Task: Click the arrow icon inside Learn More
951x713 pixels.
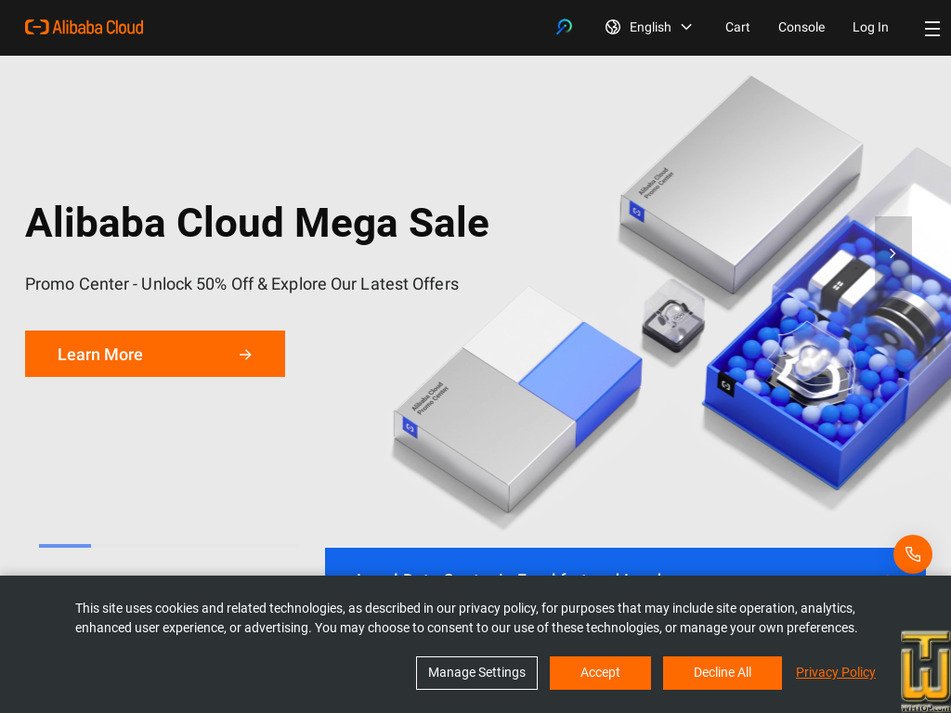Action: tap(245, 354)
